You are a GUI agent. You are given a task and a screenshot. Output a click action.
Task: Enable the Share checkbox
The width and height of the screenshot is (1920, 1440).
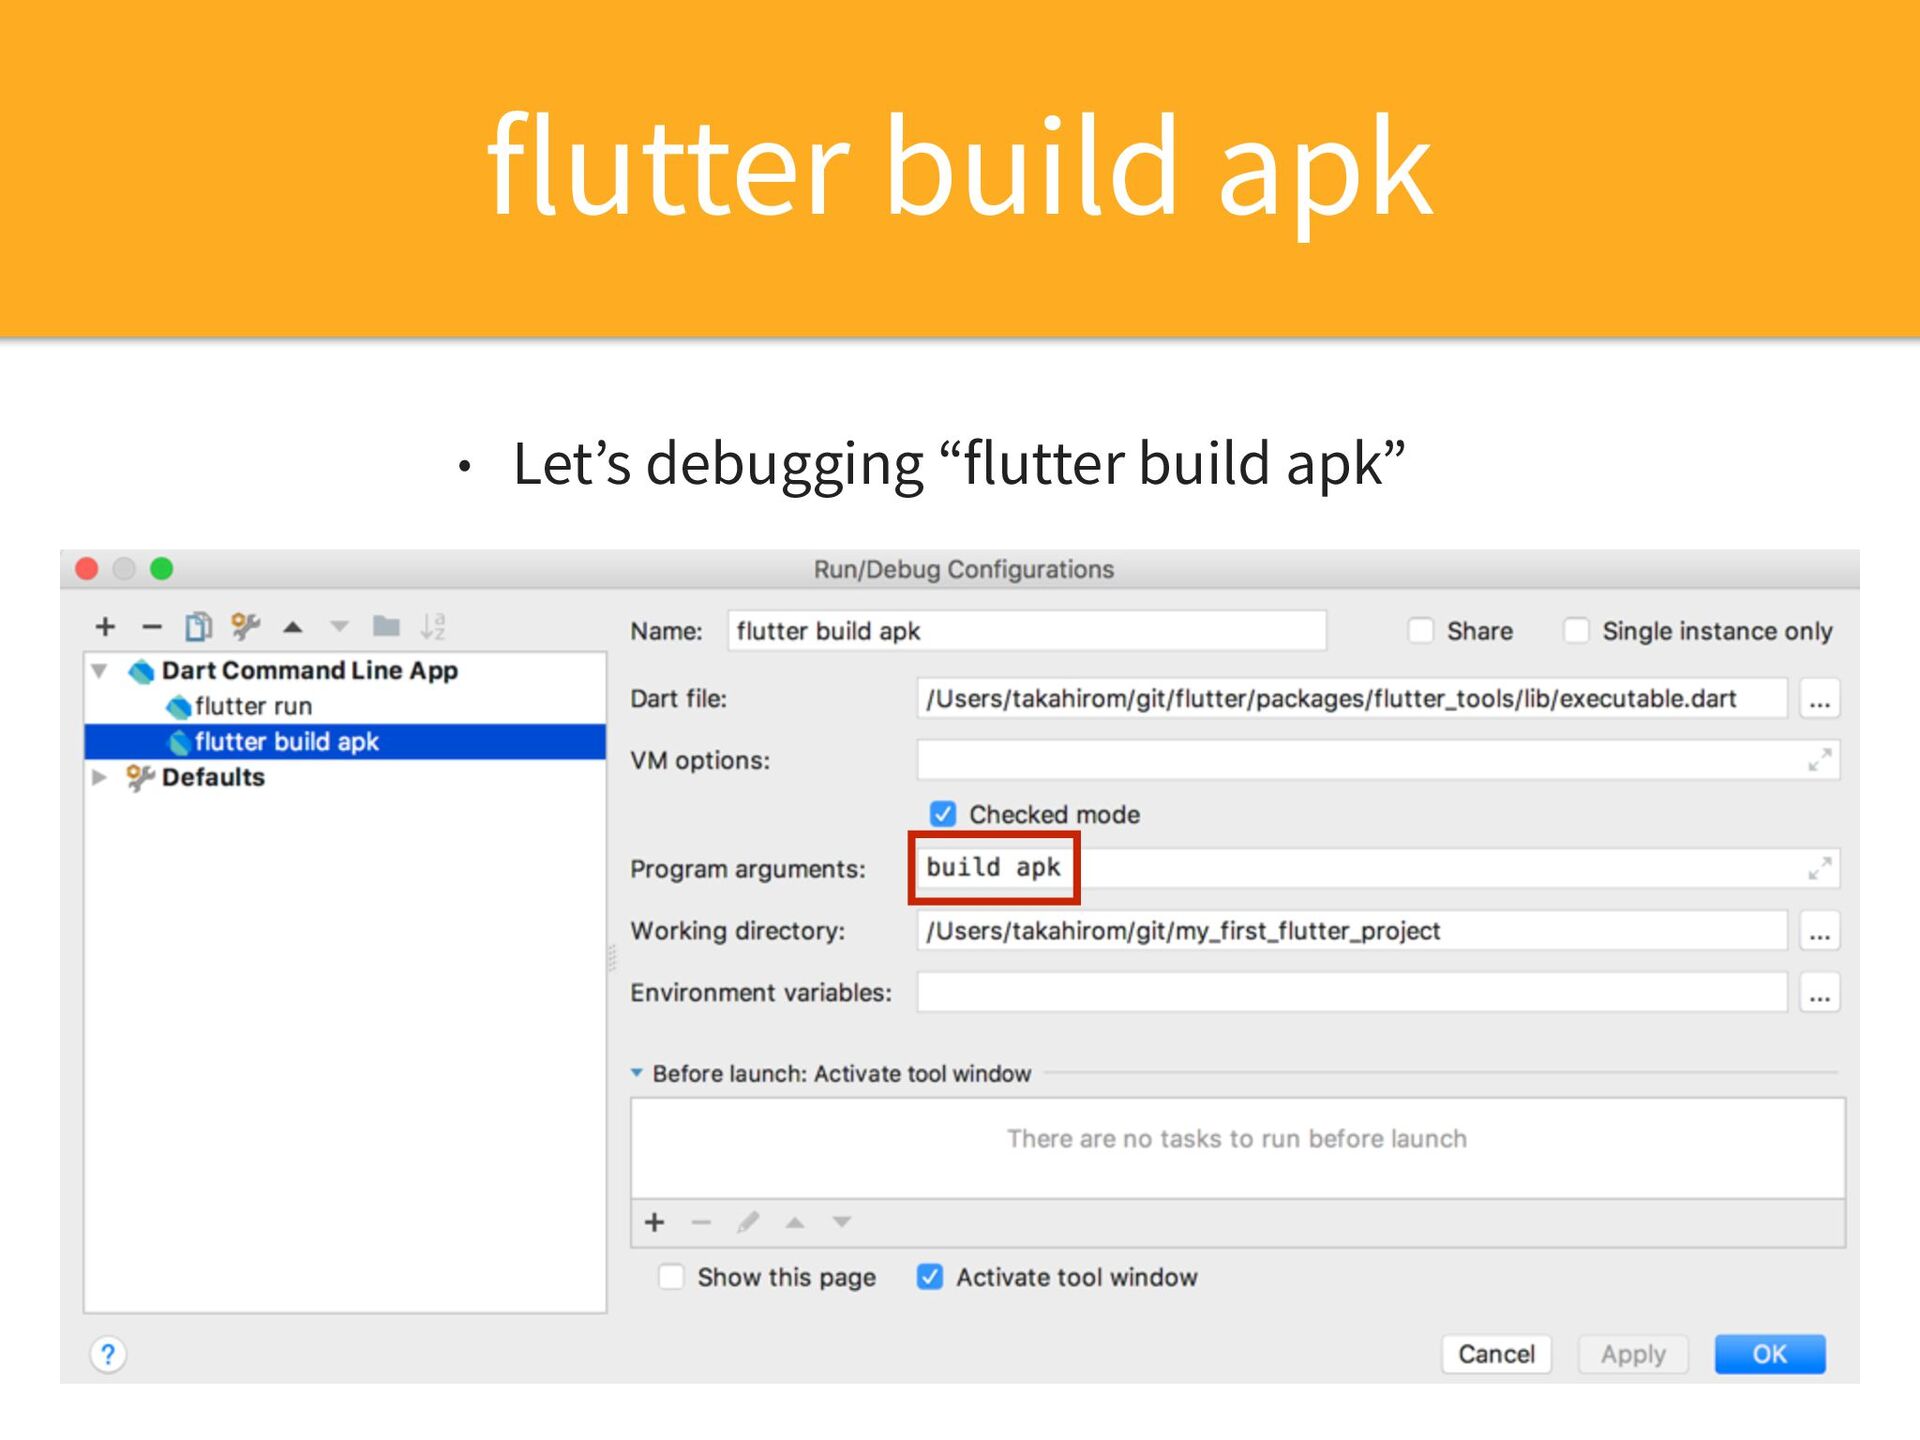coord(1420,631)
